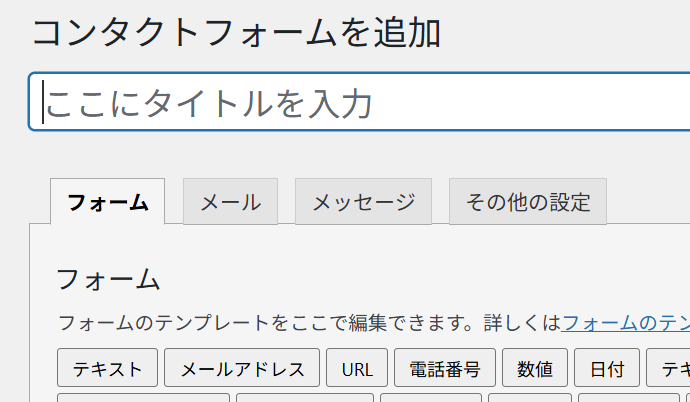The width and height of the screenshot is (690, 402).
Task: Insert a 電話番号 field tag
Action: click(x=445, y=368)
